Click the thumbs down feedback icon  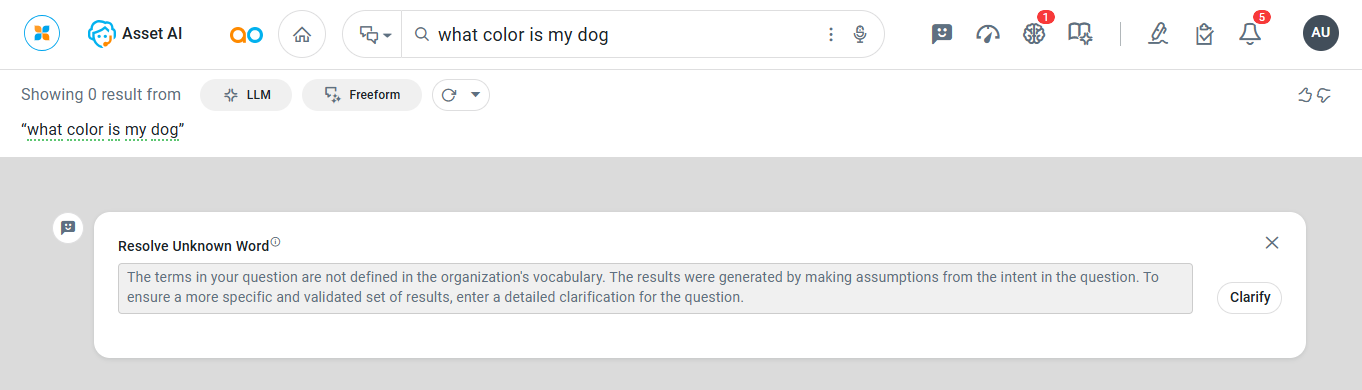pyautogui.click(x=1324, y=95)
